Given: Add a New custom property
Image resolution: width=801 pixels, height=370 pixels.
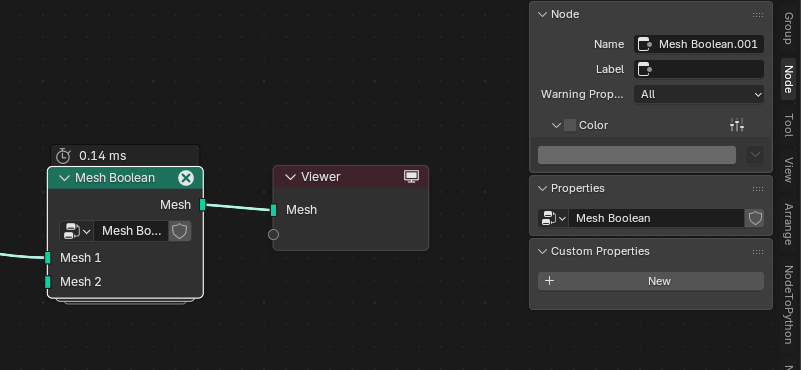Looking at the screenshot, I should coord(651,281).
